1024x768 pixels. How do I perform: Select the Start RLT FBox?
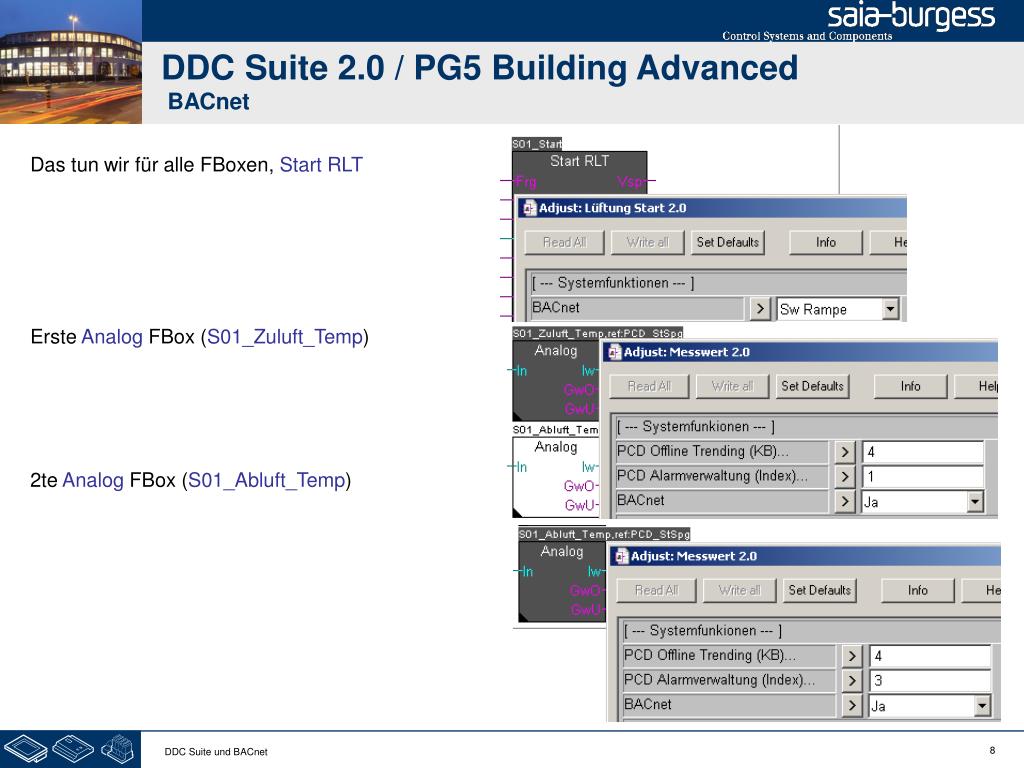pyautogui.click(x=579, y=172)
